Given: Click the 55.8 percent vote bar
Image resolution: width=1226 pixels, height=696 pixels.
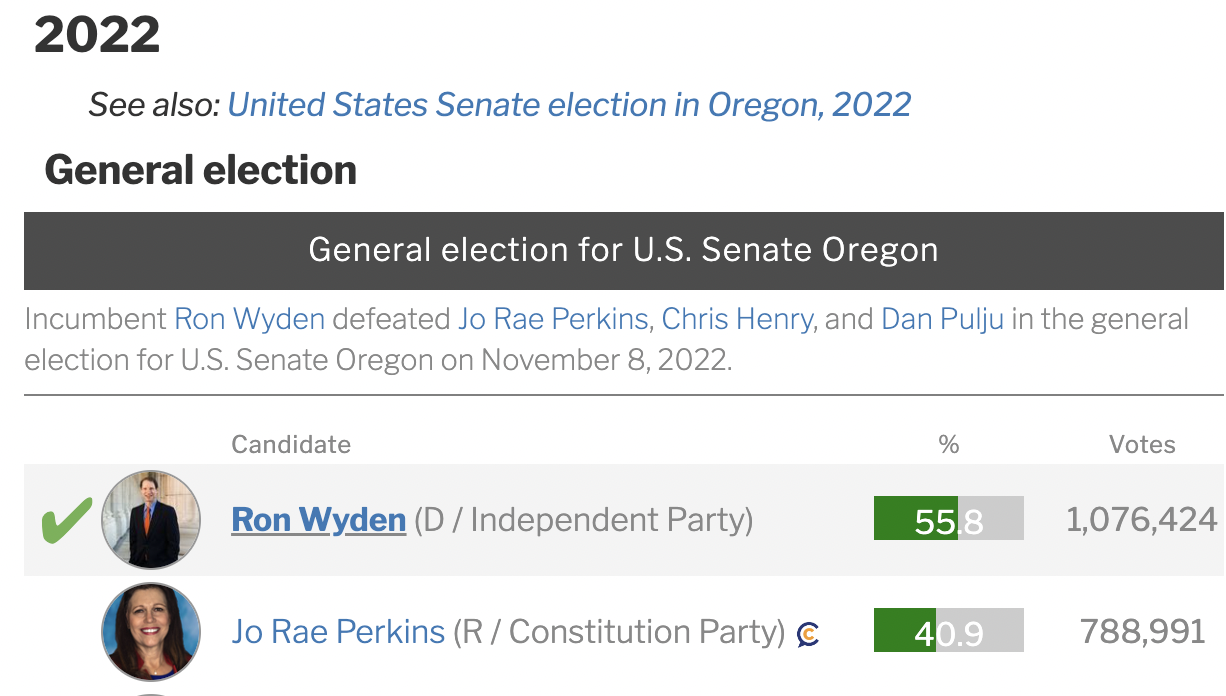Looking at the screenshot, I should click(x=949, y=518).
